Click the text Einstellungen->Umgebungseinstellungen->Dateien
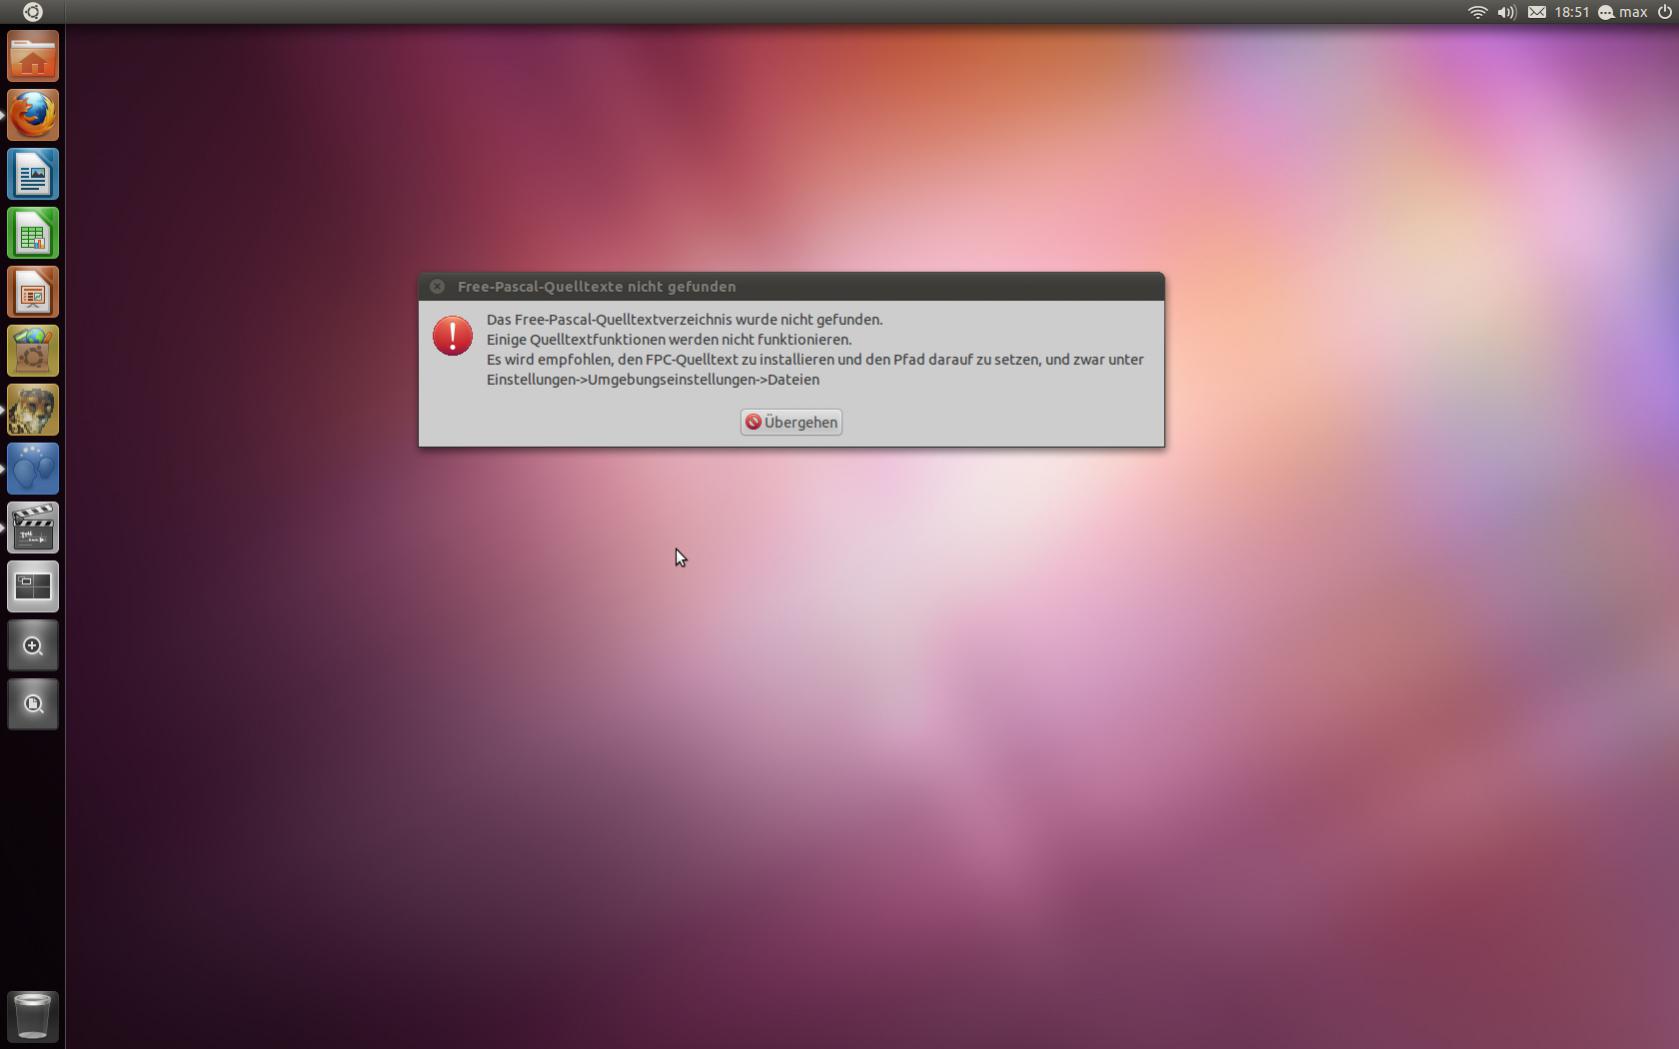The width and height of the screenshot is (1679, 1049). click(653, 379)
